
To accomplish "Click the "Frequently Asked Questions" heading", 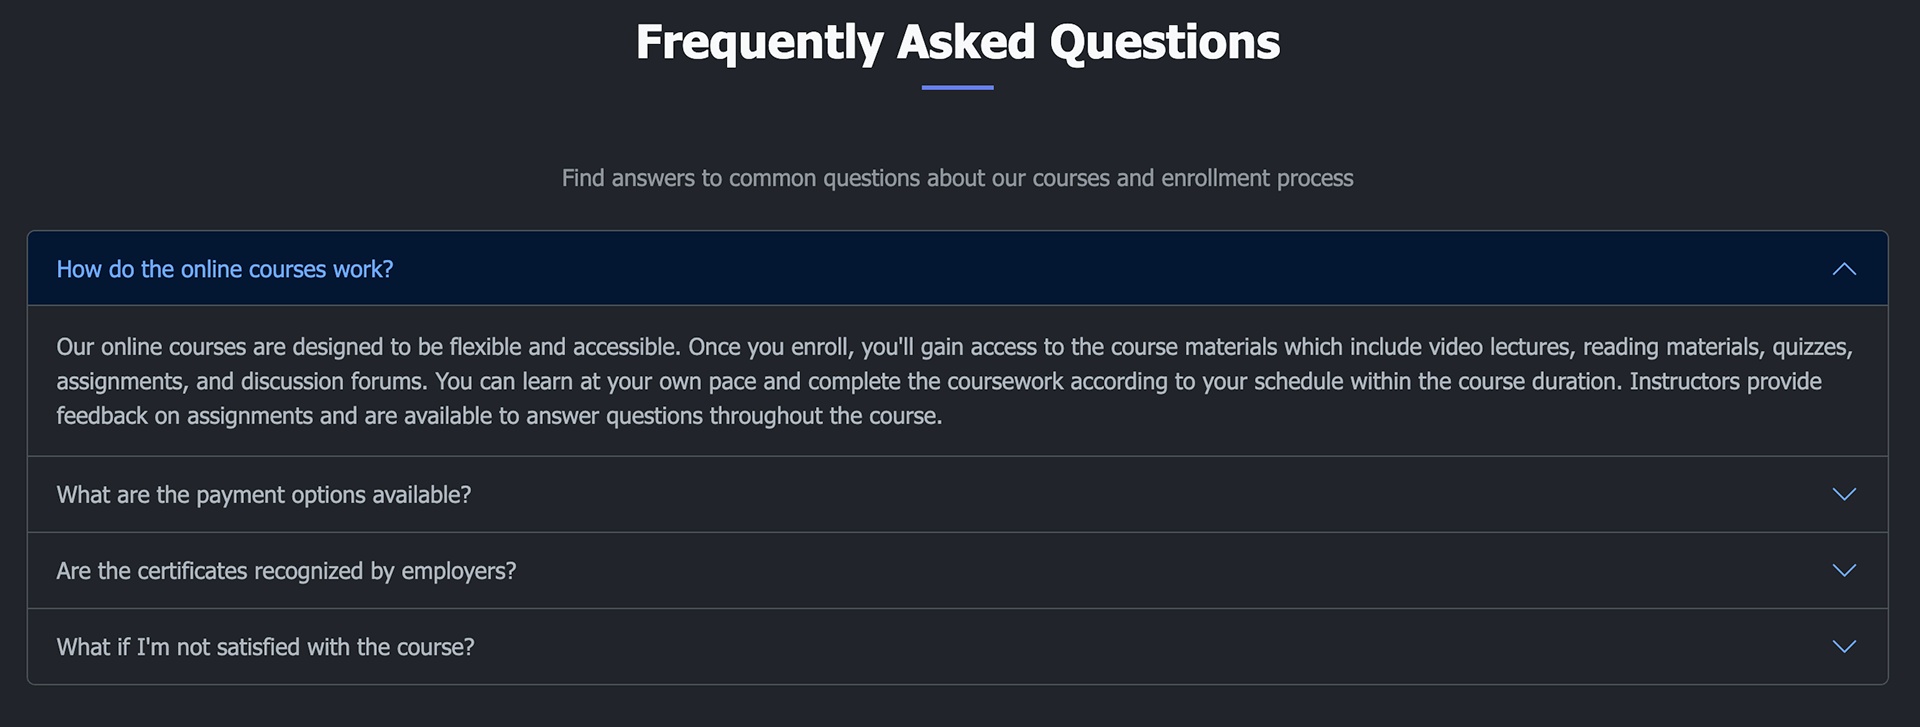I will [x=957, y=42].
